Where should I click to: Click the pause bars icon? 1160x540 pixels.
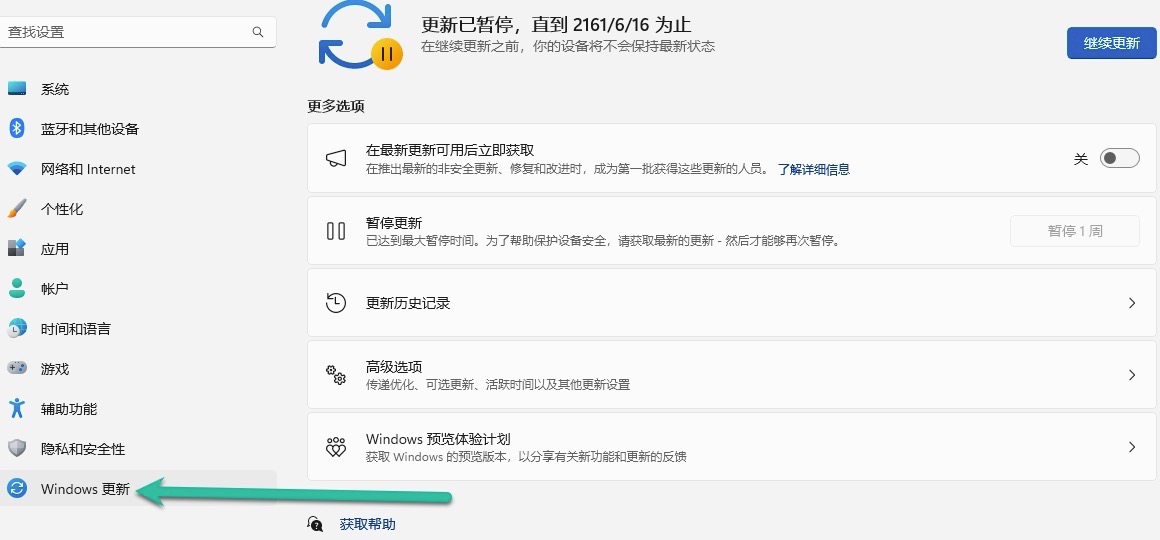point(336,231)
